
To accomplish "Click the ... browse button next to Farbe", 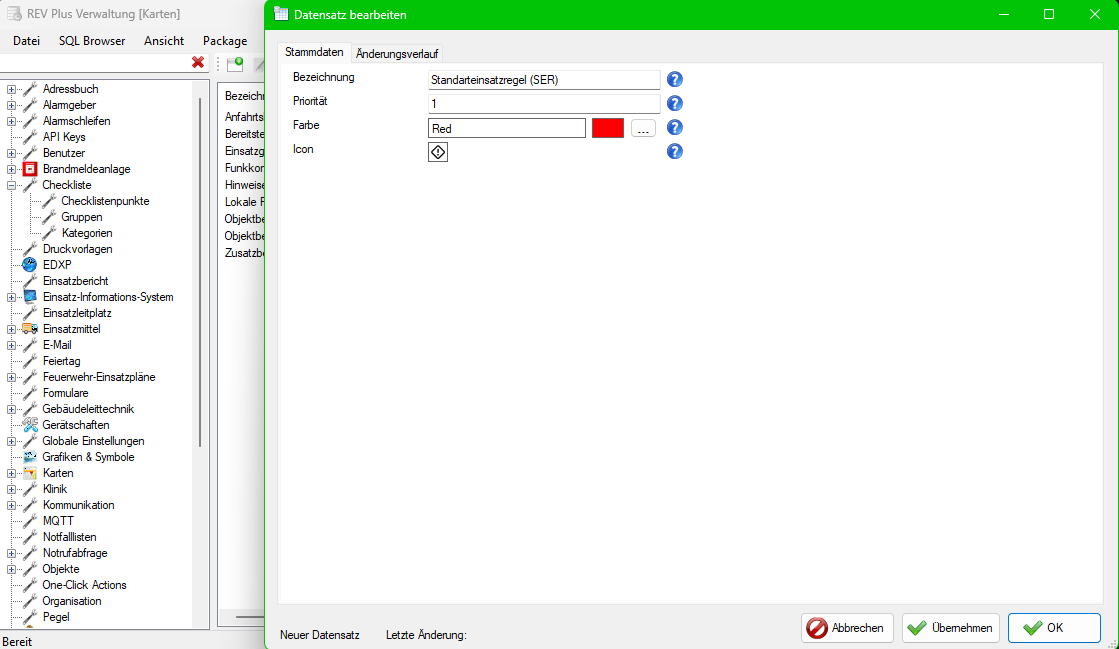I will pos(643,128).
